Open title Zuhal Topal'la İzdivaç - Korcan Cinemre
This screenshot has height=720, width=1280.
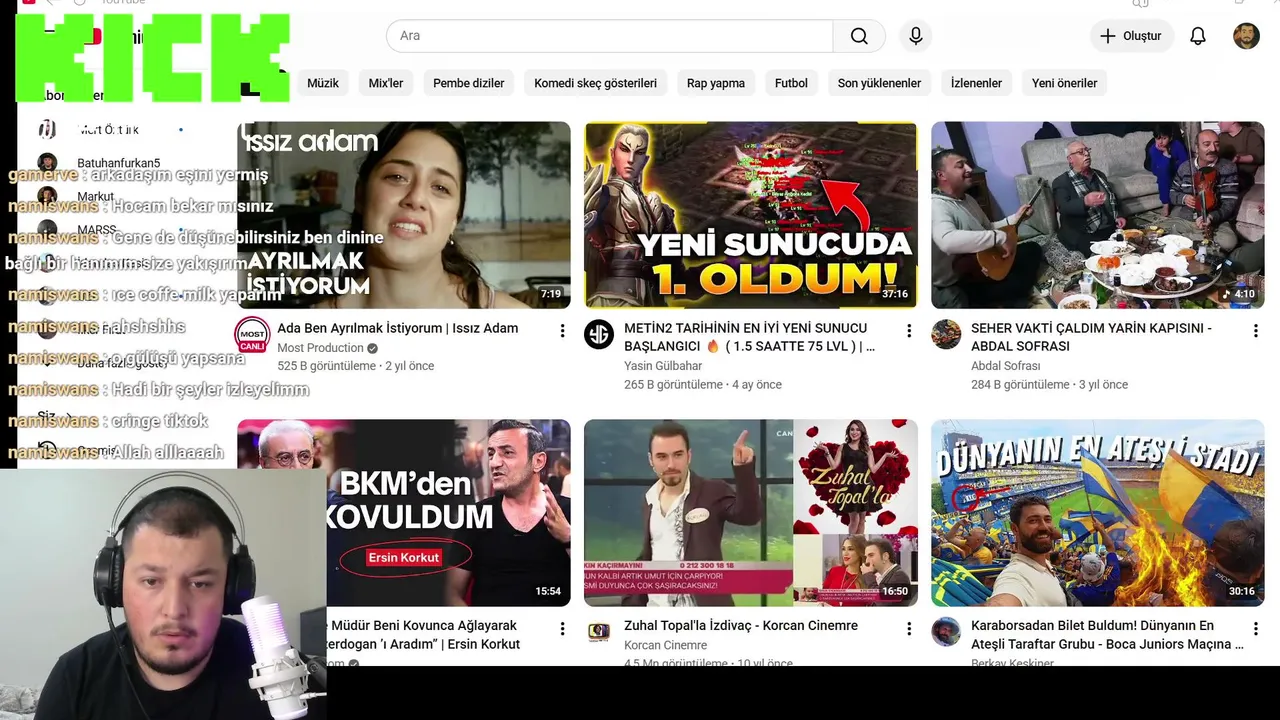(741, 625)
